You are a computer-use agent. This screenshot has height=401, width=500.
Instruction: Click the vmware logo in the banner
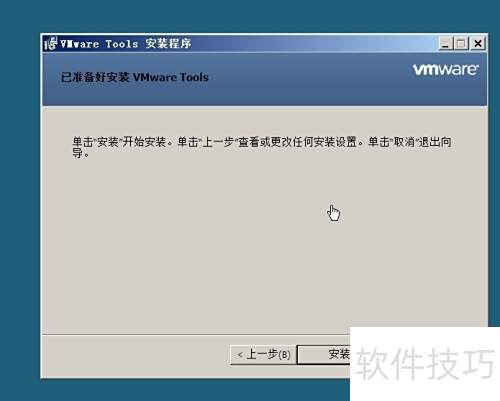[446, 69]
